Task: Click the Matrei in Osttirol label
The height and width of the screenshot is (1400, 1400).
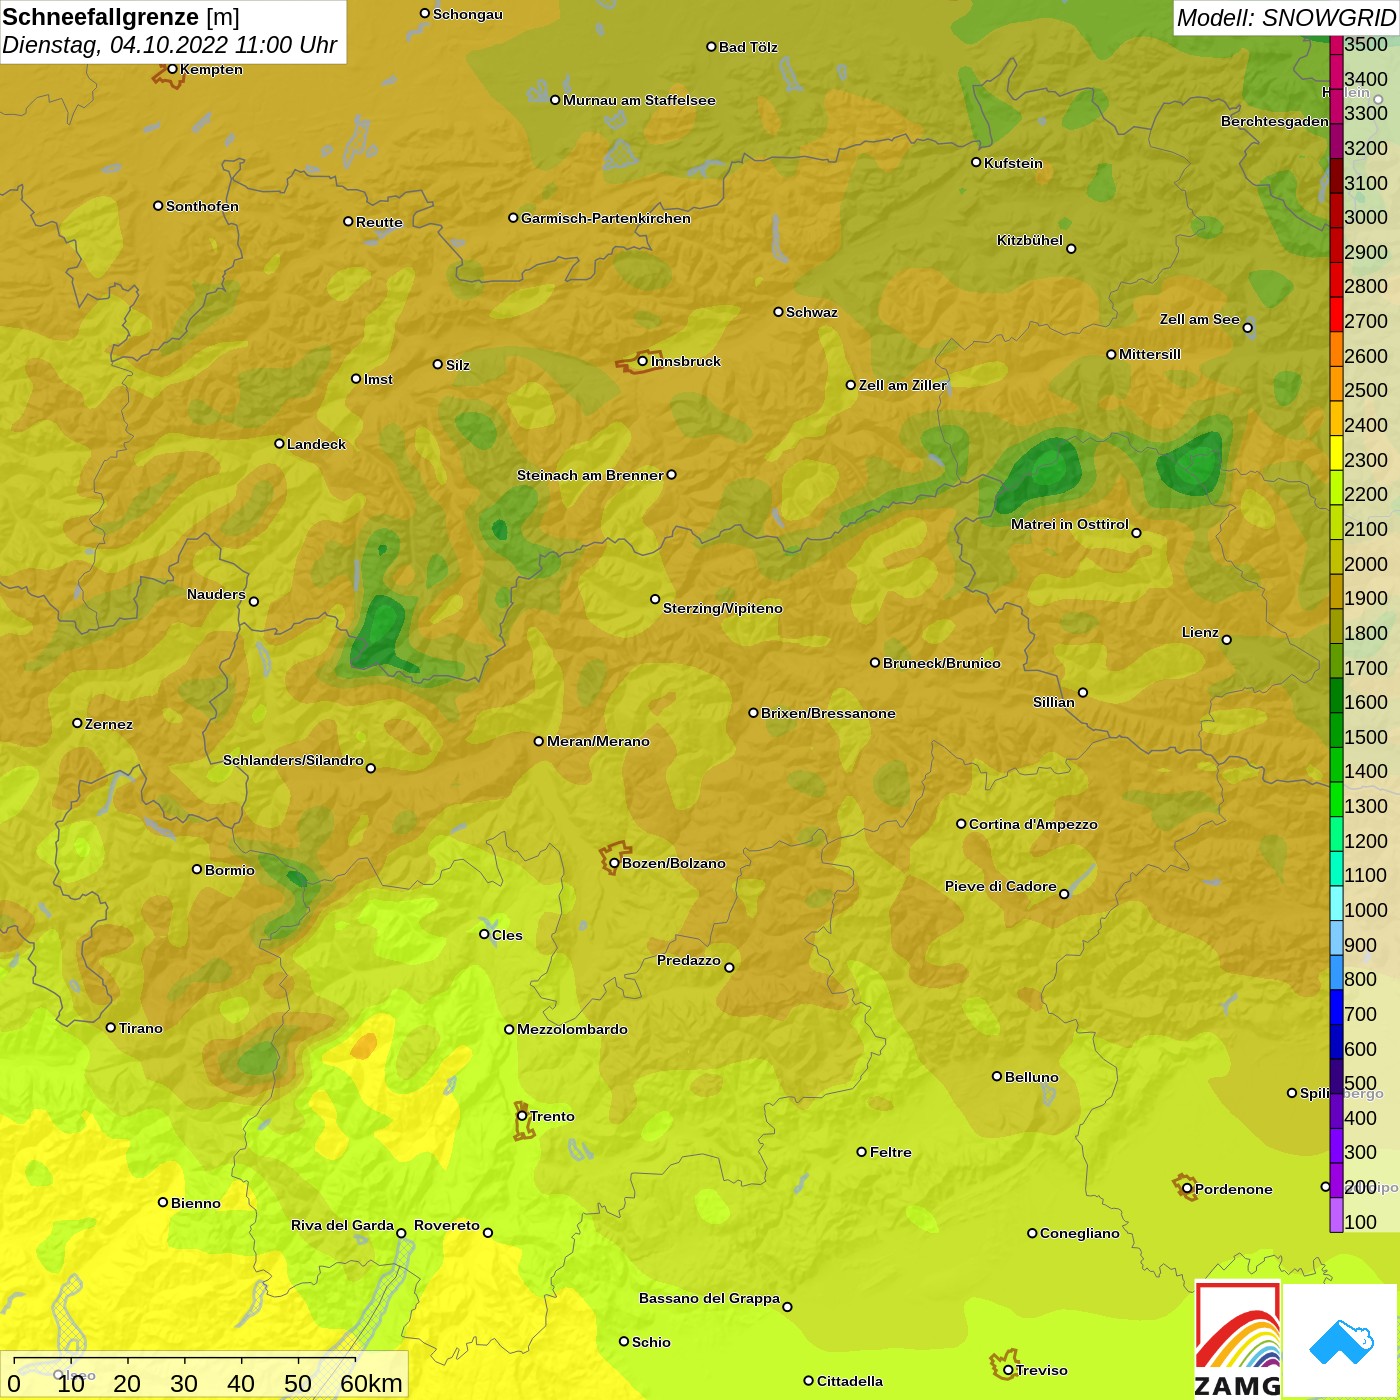Action: tap(1070, 524)
